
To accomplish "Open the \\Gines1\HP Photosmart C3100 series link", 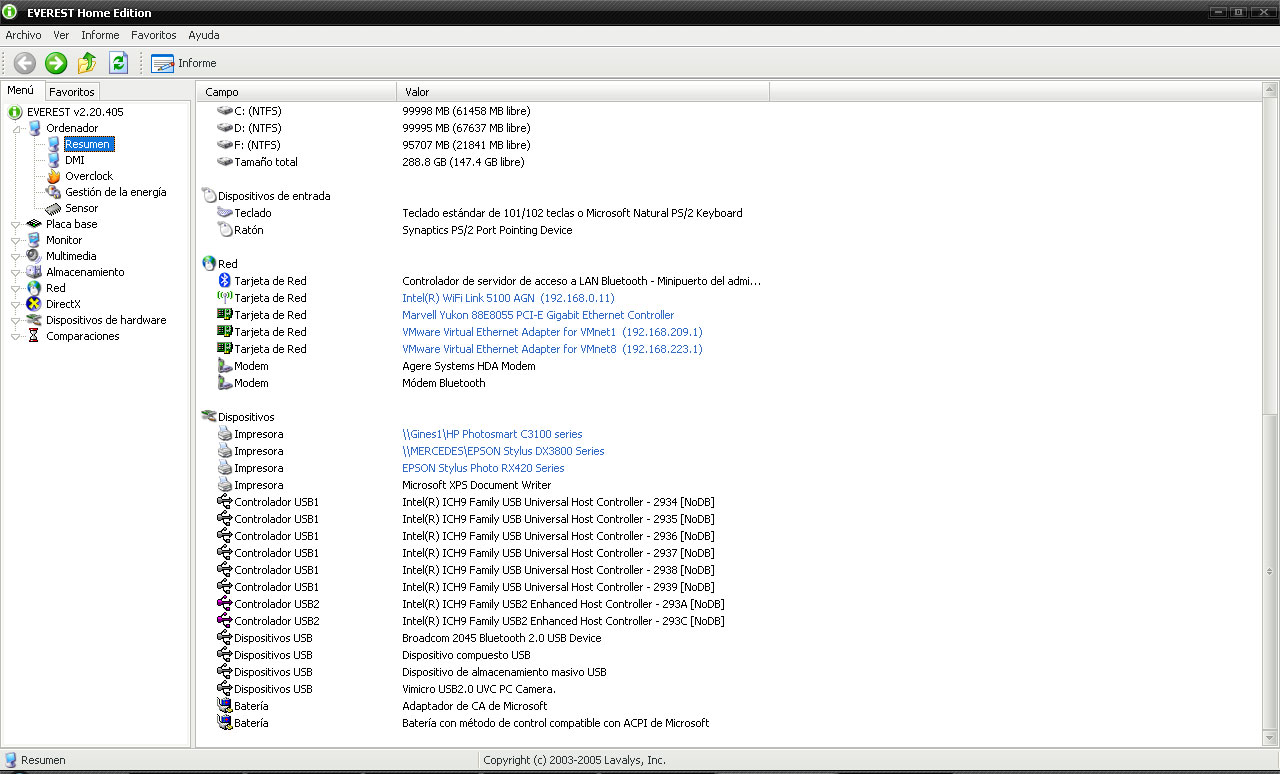I will coord(492,434).
